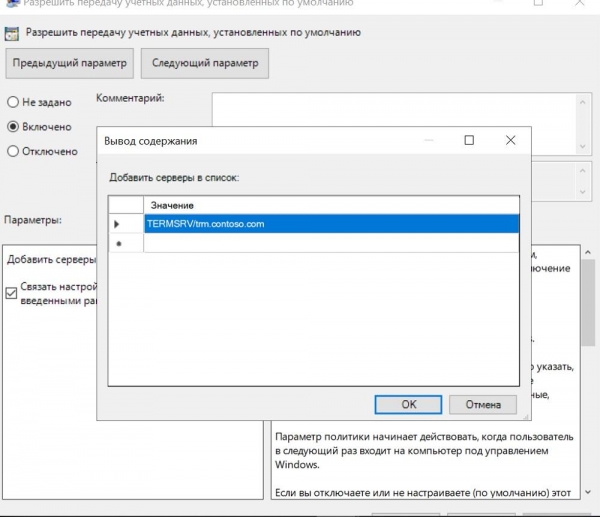Select the Не задано radio button
600x517 pixels.
(x=13, y=102)
